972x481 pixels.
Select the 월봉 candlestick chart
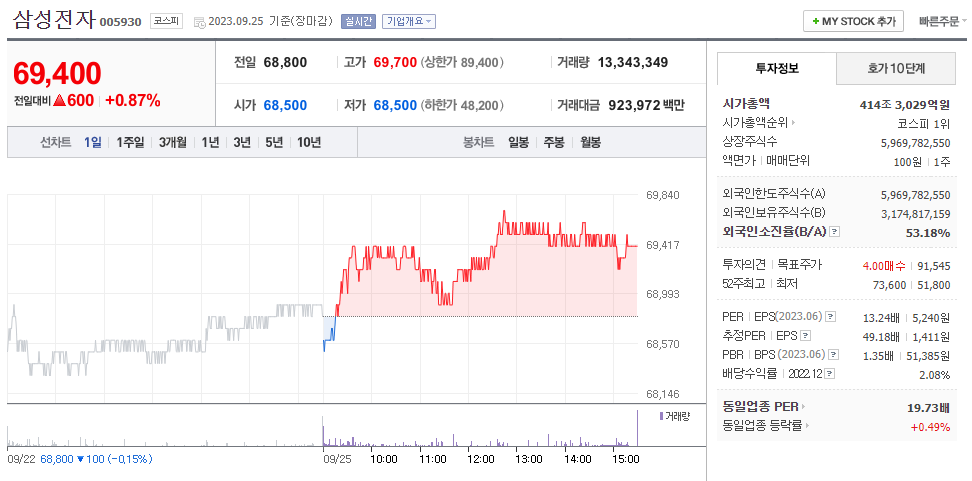coord(591,143)
